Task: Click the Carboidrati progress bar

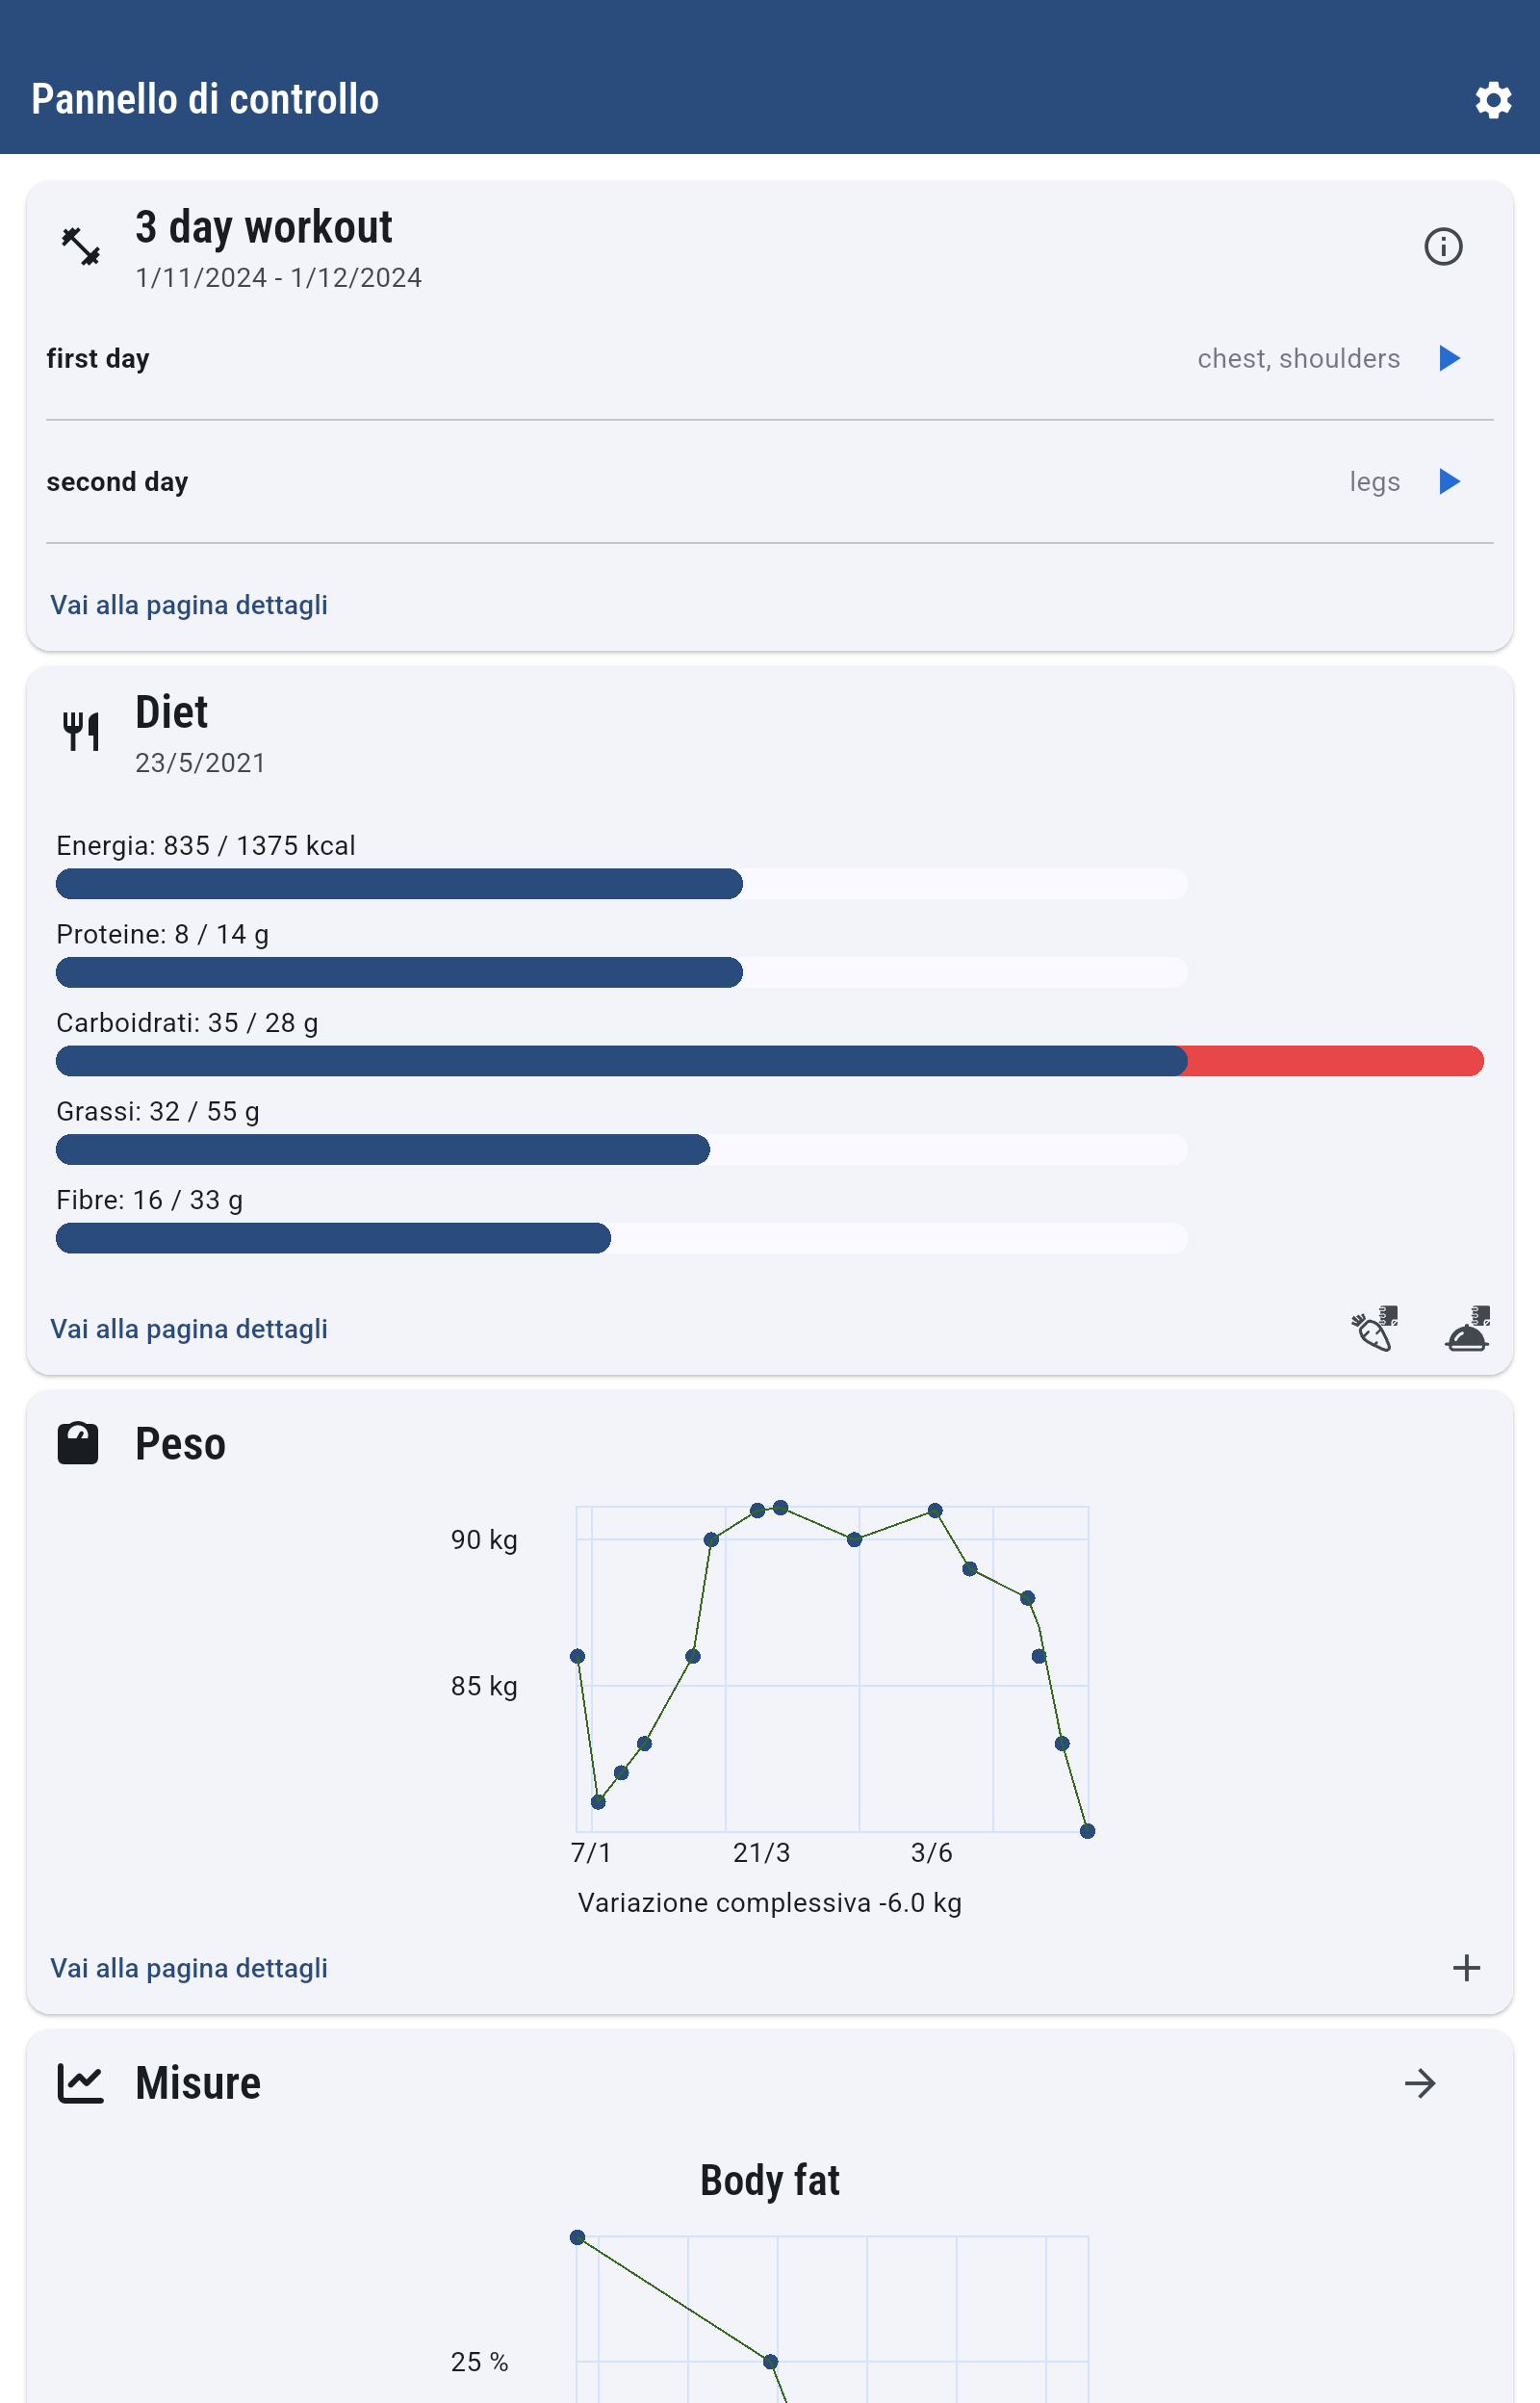Action: [x=768, y=1060]
